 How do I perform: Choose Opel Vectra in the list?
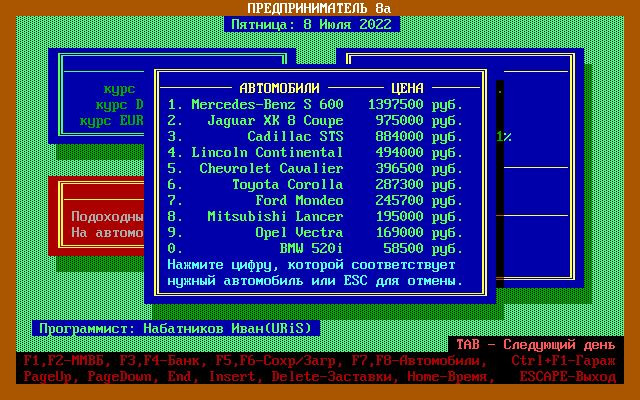tap(315, 232)
